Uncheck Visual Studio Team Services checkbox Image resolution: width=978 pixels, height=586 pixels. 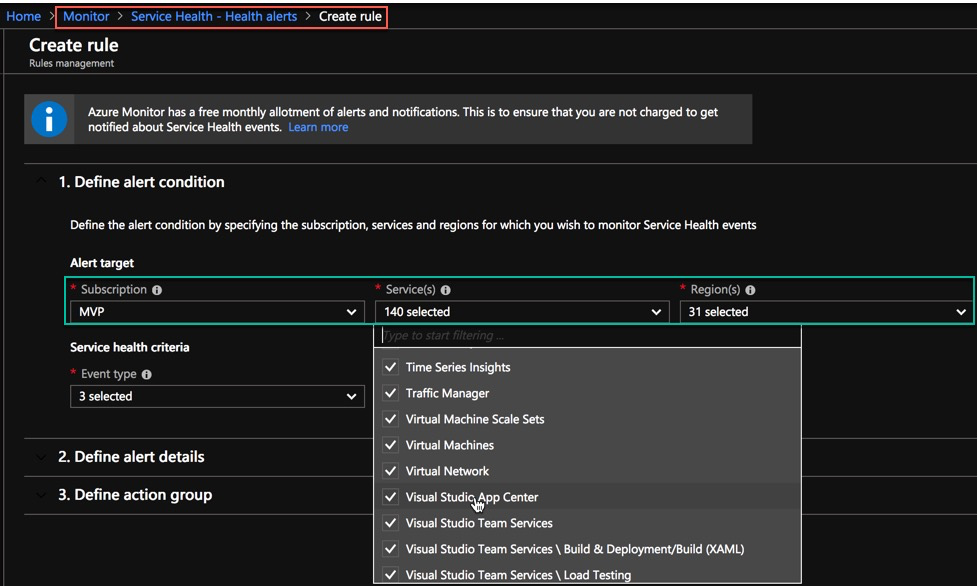pyautogui.click(x=390, y=523)
